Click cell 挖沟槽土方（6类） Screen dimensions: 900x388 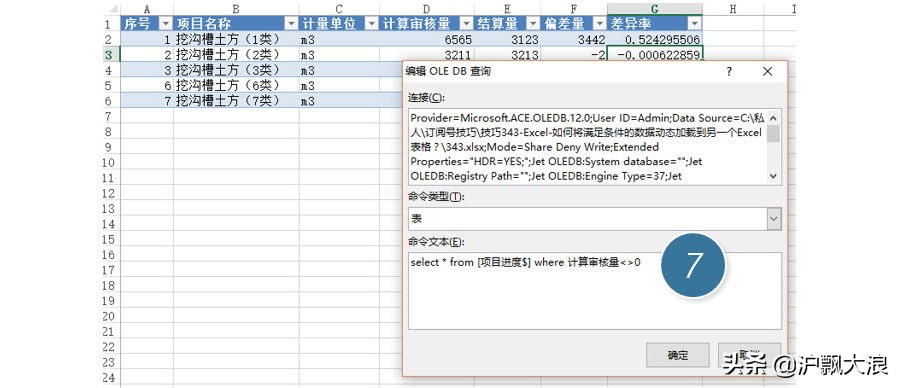click(236, 86)
